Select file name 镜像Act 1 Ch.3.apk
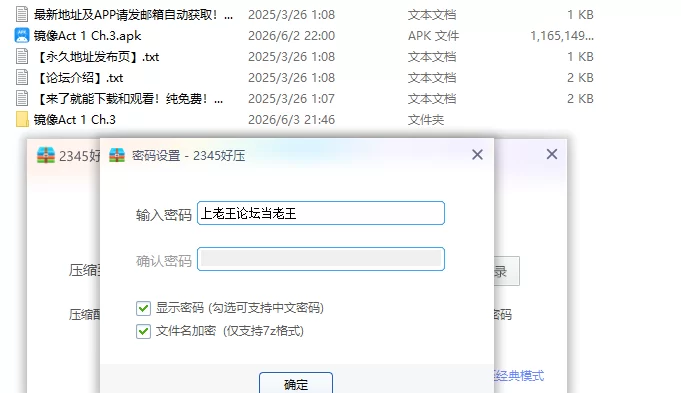This screenshot has height=393, width=681. (x=87, y=36)
